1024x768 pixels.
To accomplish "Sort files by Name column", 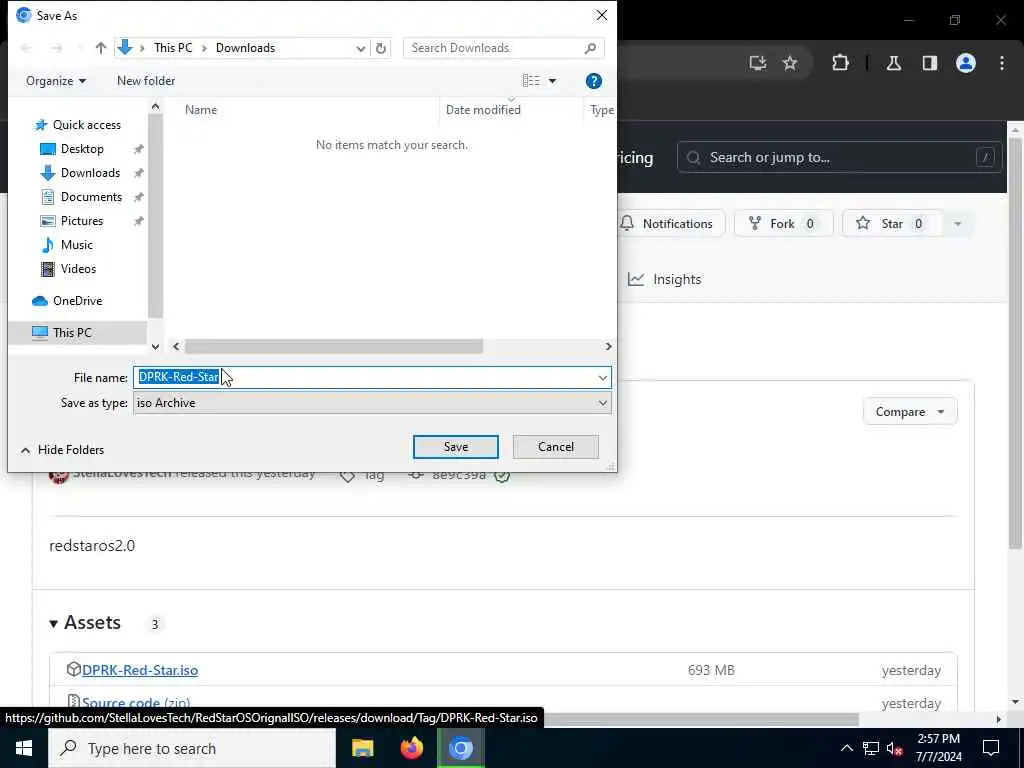I will point(200,110).
